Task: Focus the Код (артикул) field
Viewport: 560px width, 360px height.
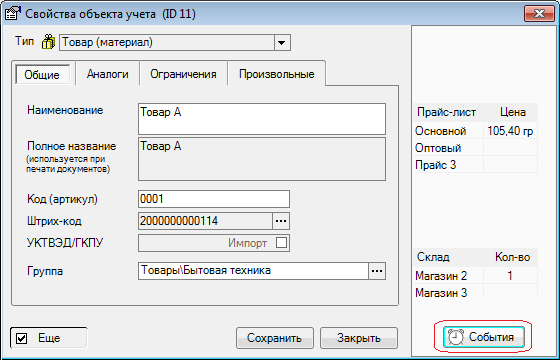Action: (214, 199)
